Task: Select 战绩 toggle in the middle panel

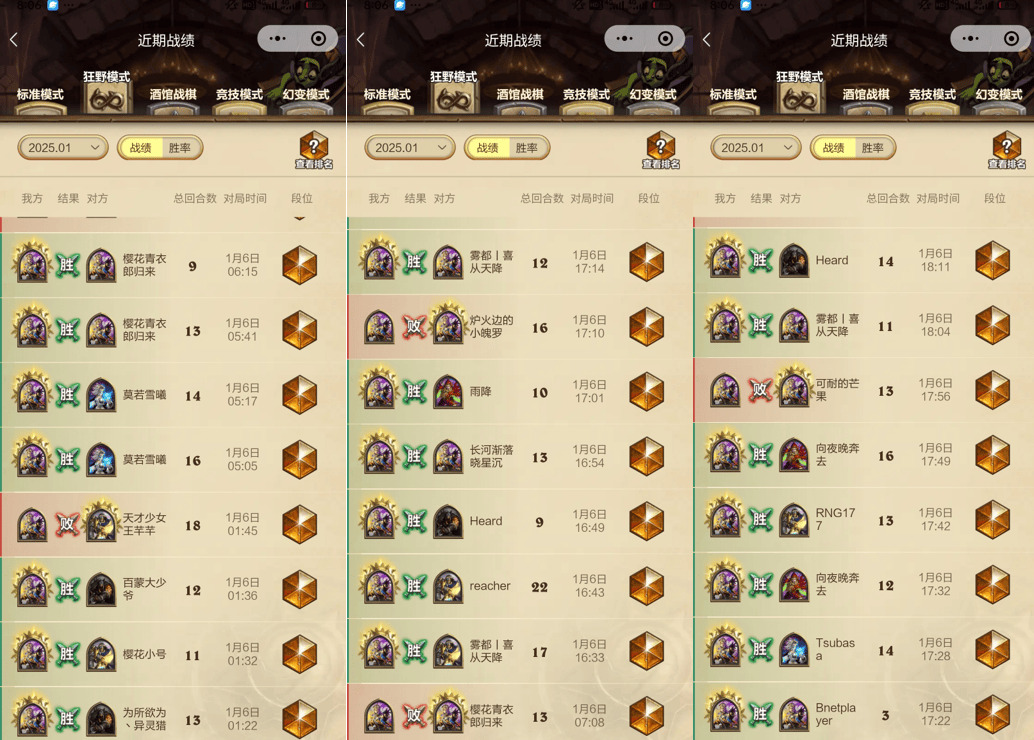Action: pos(487,148)
